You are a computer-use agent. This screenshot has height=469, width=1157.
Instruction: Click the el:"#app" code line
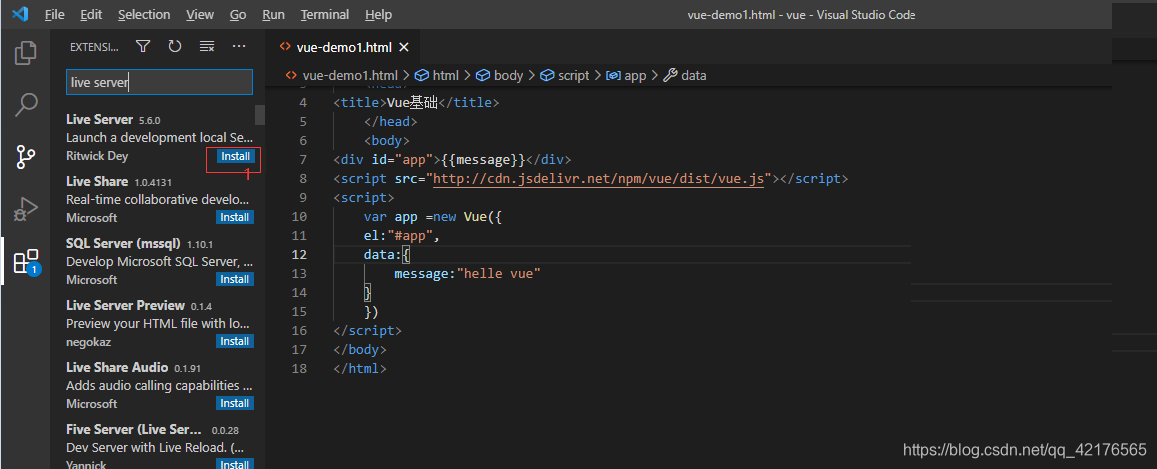click(x=401, y=236)
